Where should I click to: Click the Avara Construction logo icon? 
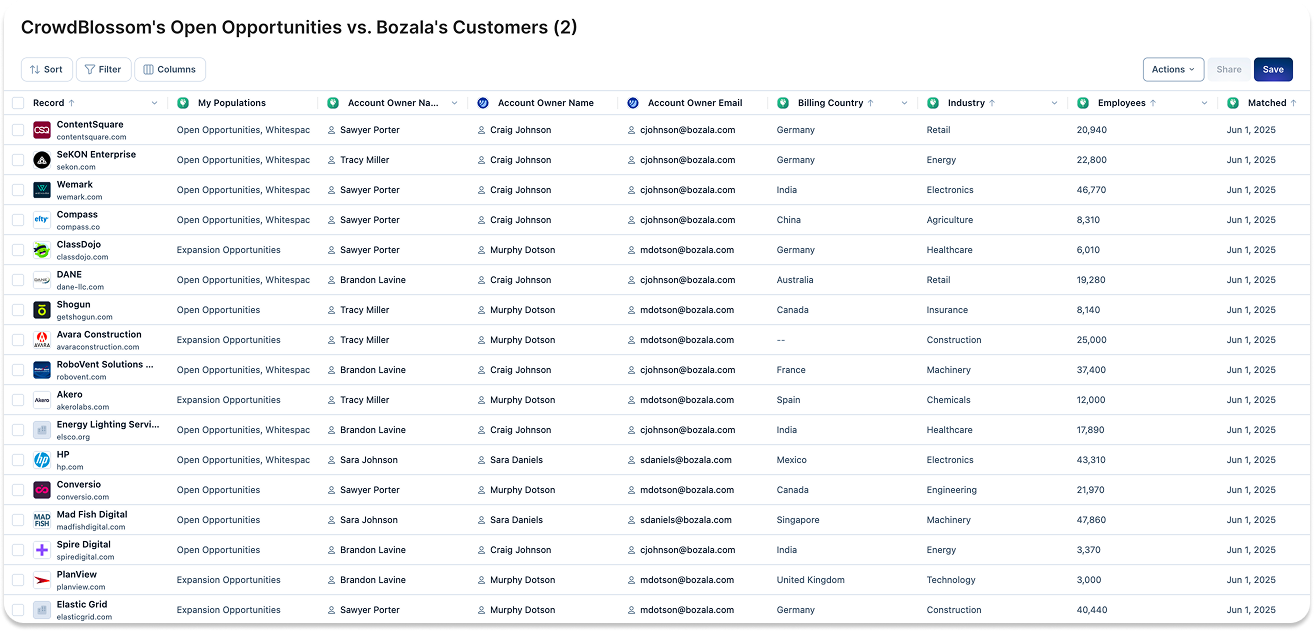pyautogui.click(x=42, y=340)
